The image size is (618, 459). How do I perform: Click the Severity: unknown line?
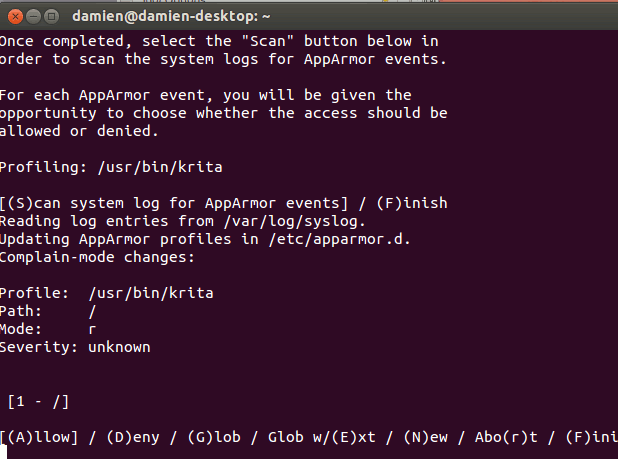[x=75, y=347]
